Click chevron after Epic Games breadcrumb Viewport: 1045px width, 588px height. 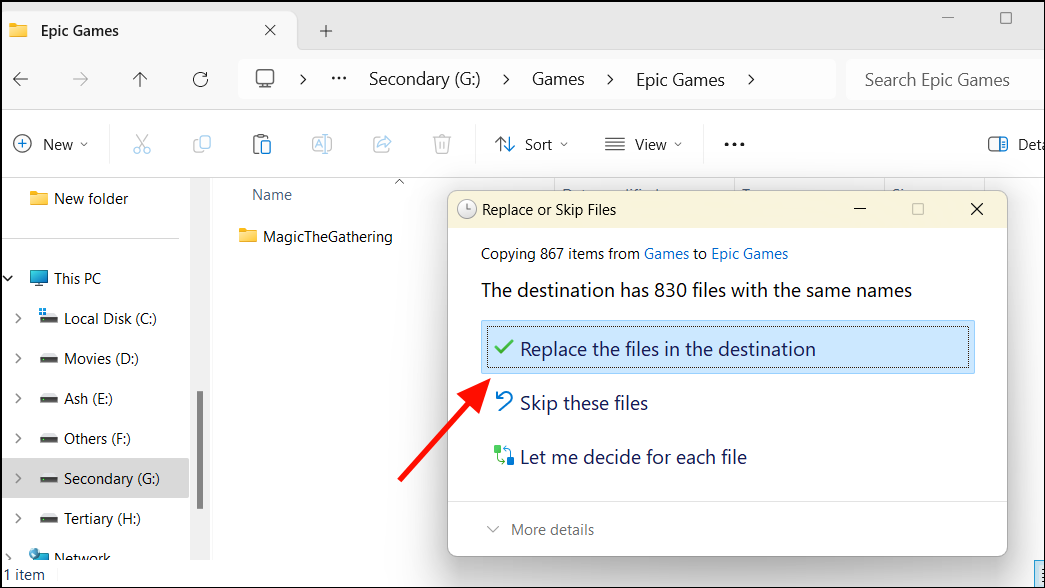(x=751, y=79)
